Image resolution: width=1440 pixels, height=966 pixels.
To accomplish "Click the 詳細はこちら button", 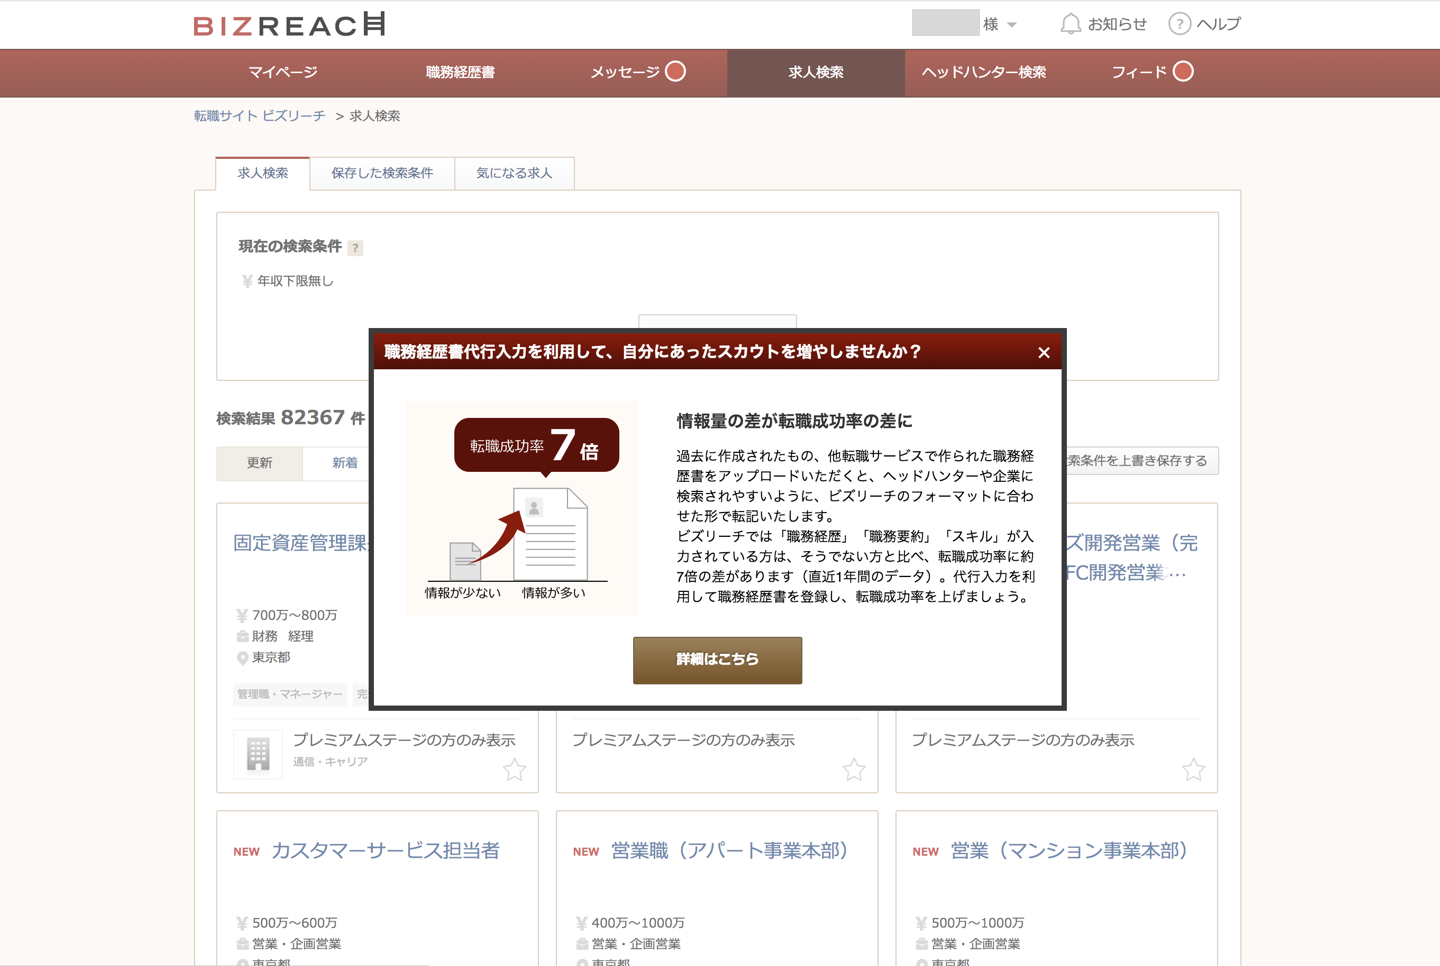I will tap(717, 660).
